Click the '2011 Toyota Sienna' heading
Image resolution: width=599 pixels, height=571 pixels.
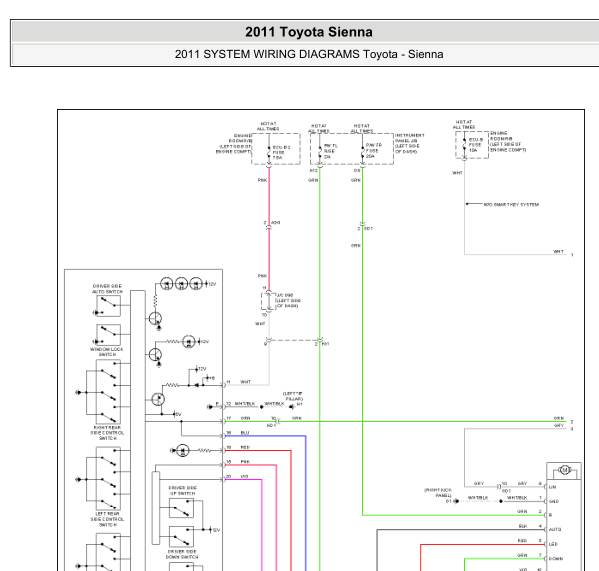click(x=309, y=32)
